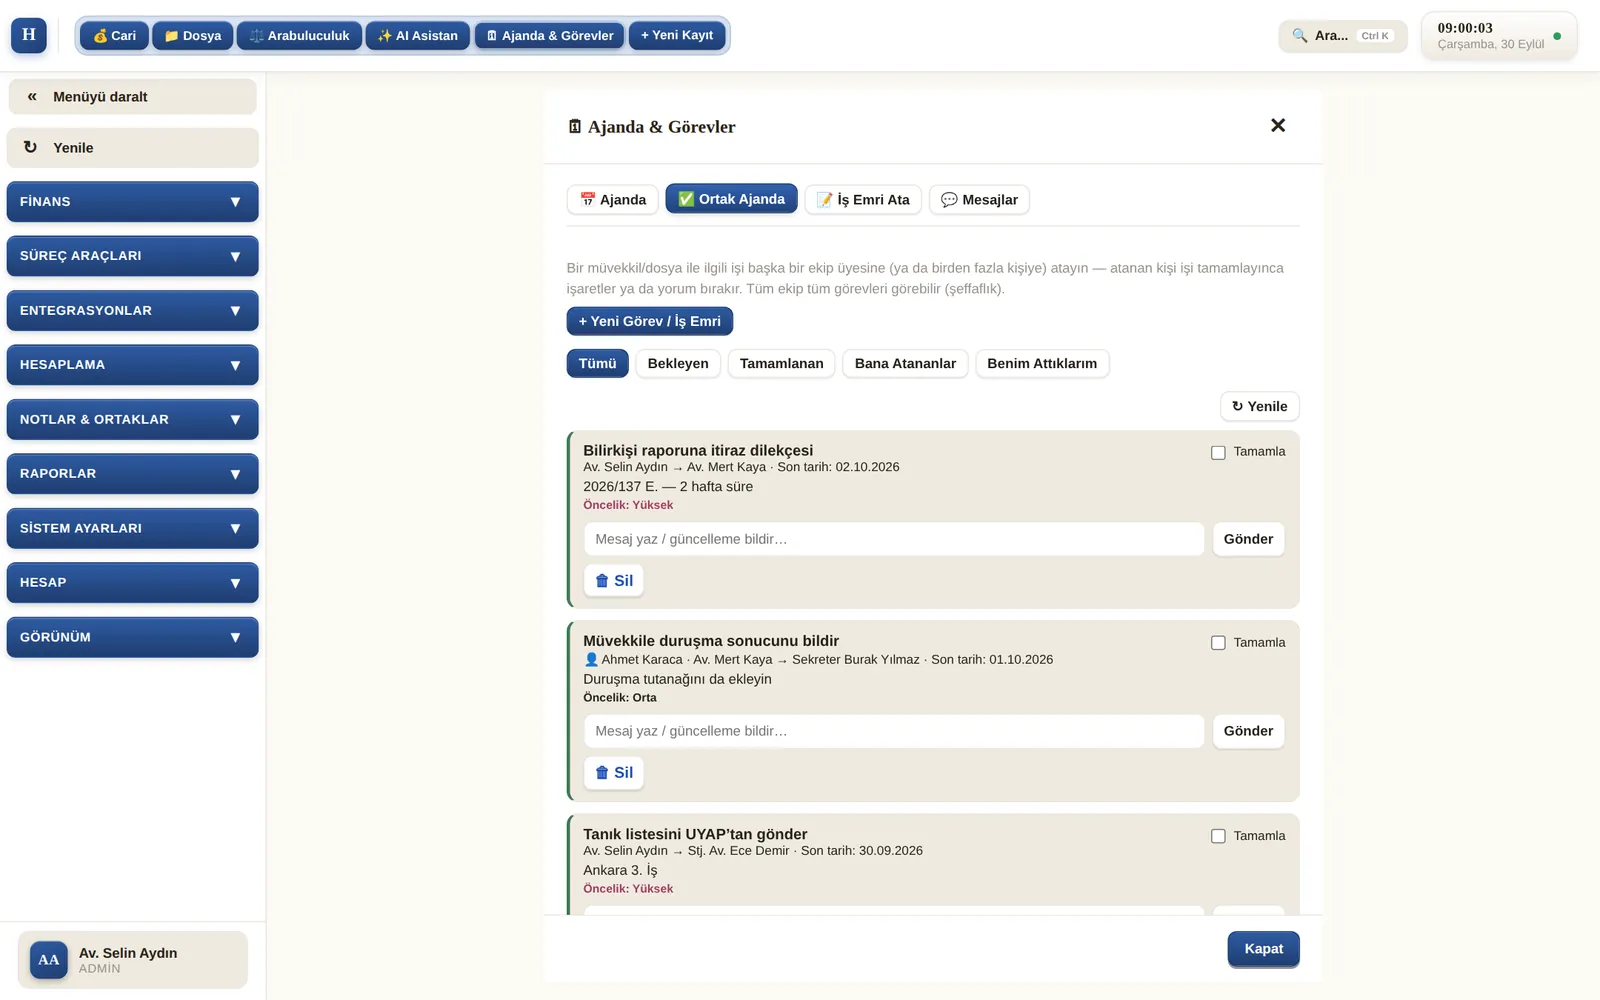
Task: Create a new record with Yeni Kayıt
Action: [x=677, y=36]
